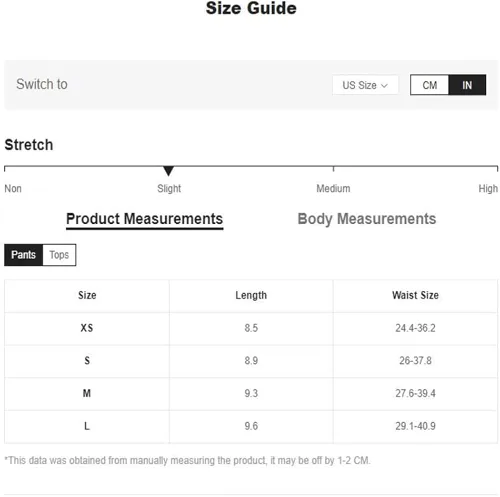Switch units to CM
This screenshot has height=497, width=500.
click(429, 85)
